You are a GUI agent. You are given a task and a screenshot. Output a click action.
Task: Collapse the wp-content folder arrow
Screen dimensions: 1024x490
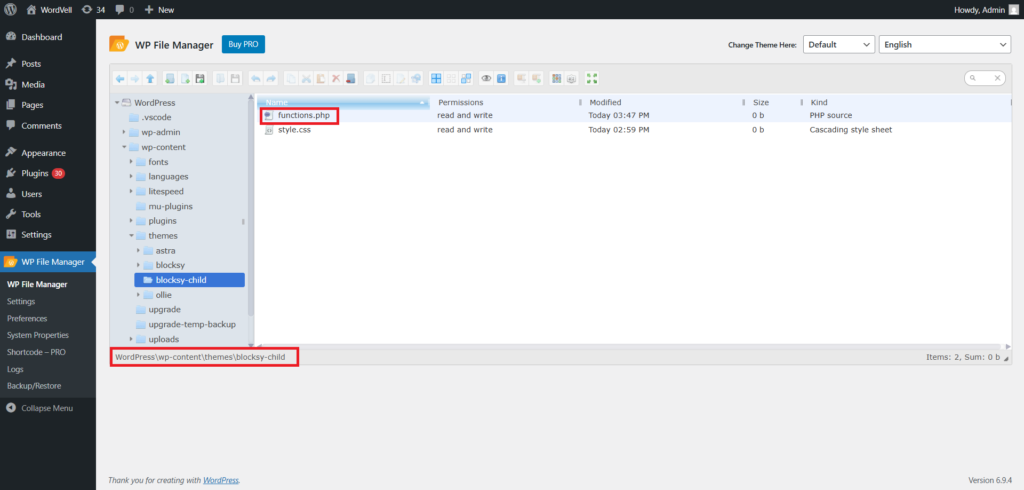point(124,147)
